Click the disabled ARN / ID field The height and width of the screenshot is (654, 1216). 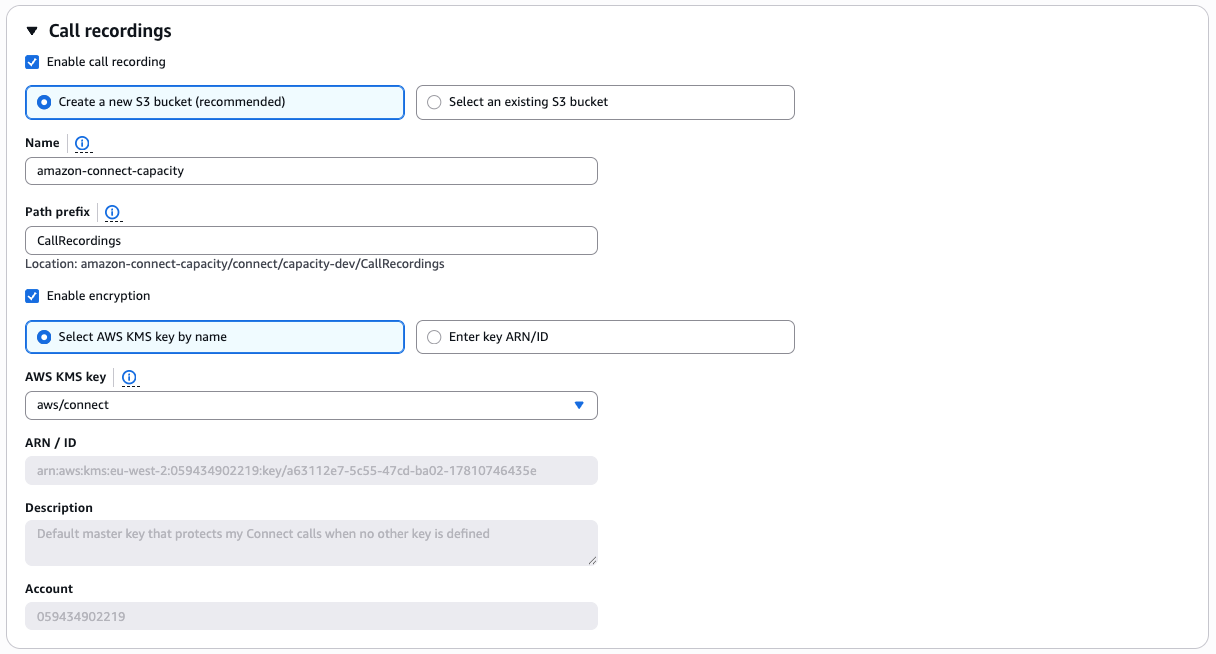(x=311, y=471)
